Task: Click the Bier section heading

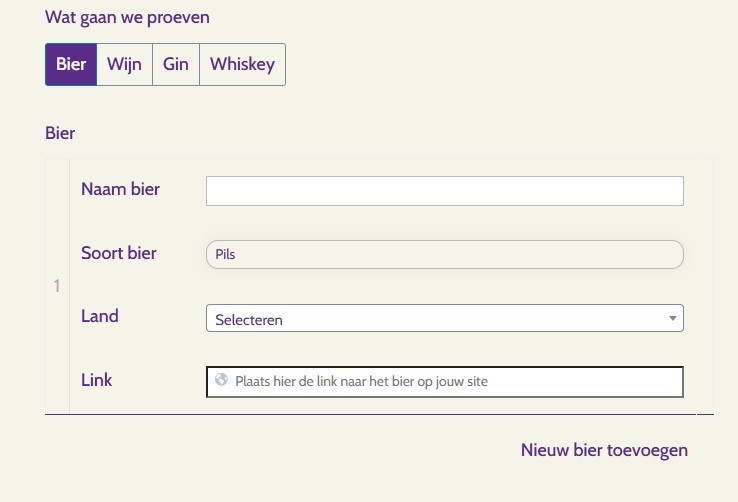Action: pyautogui.click(x=60, y=132)
